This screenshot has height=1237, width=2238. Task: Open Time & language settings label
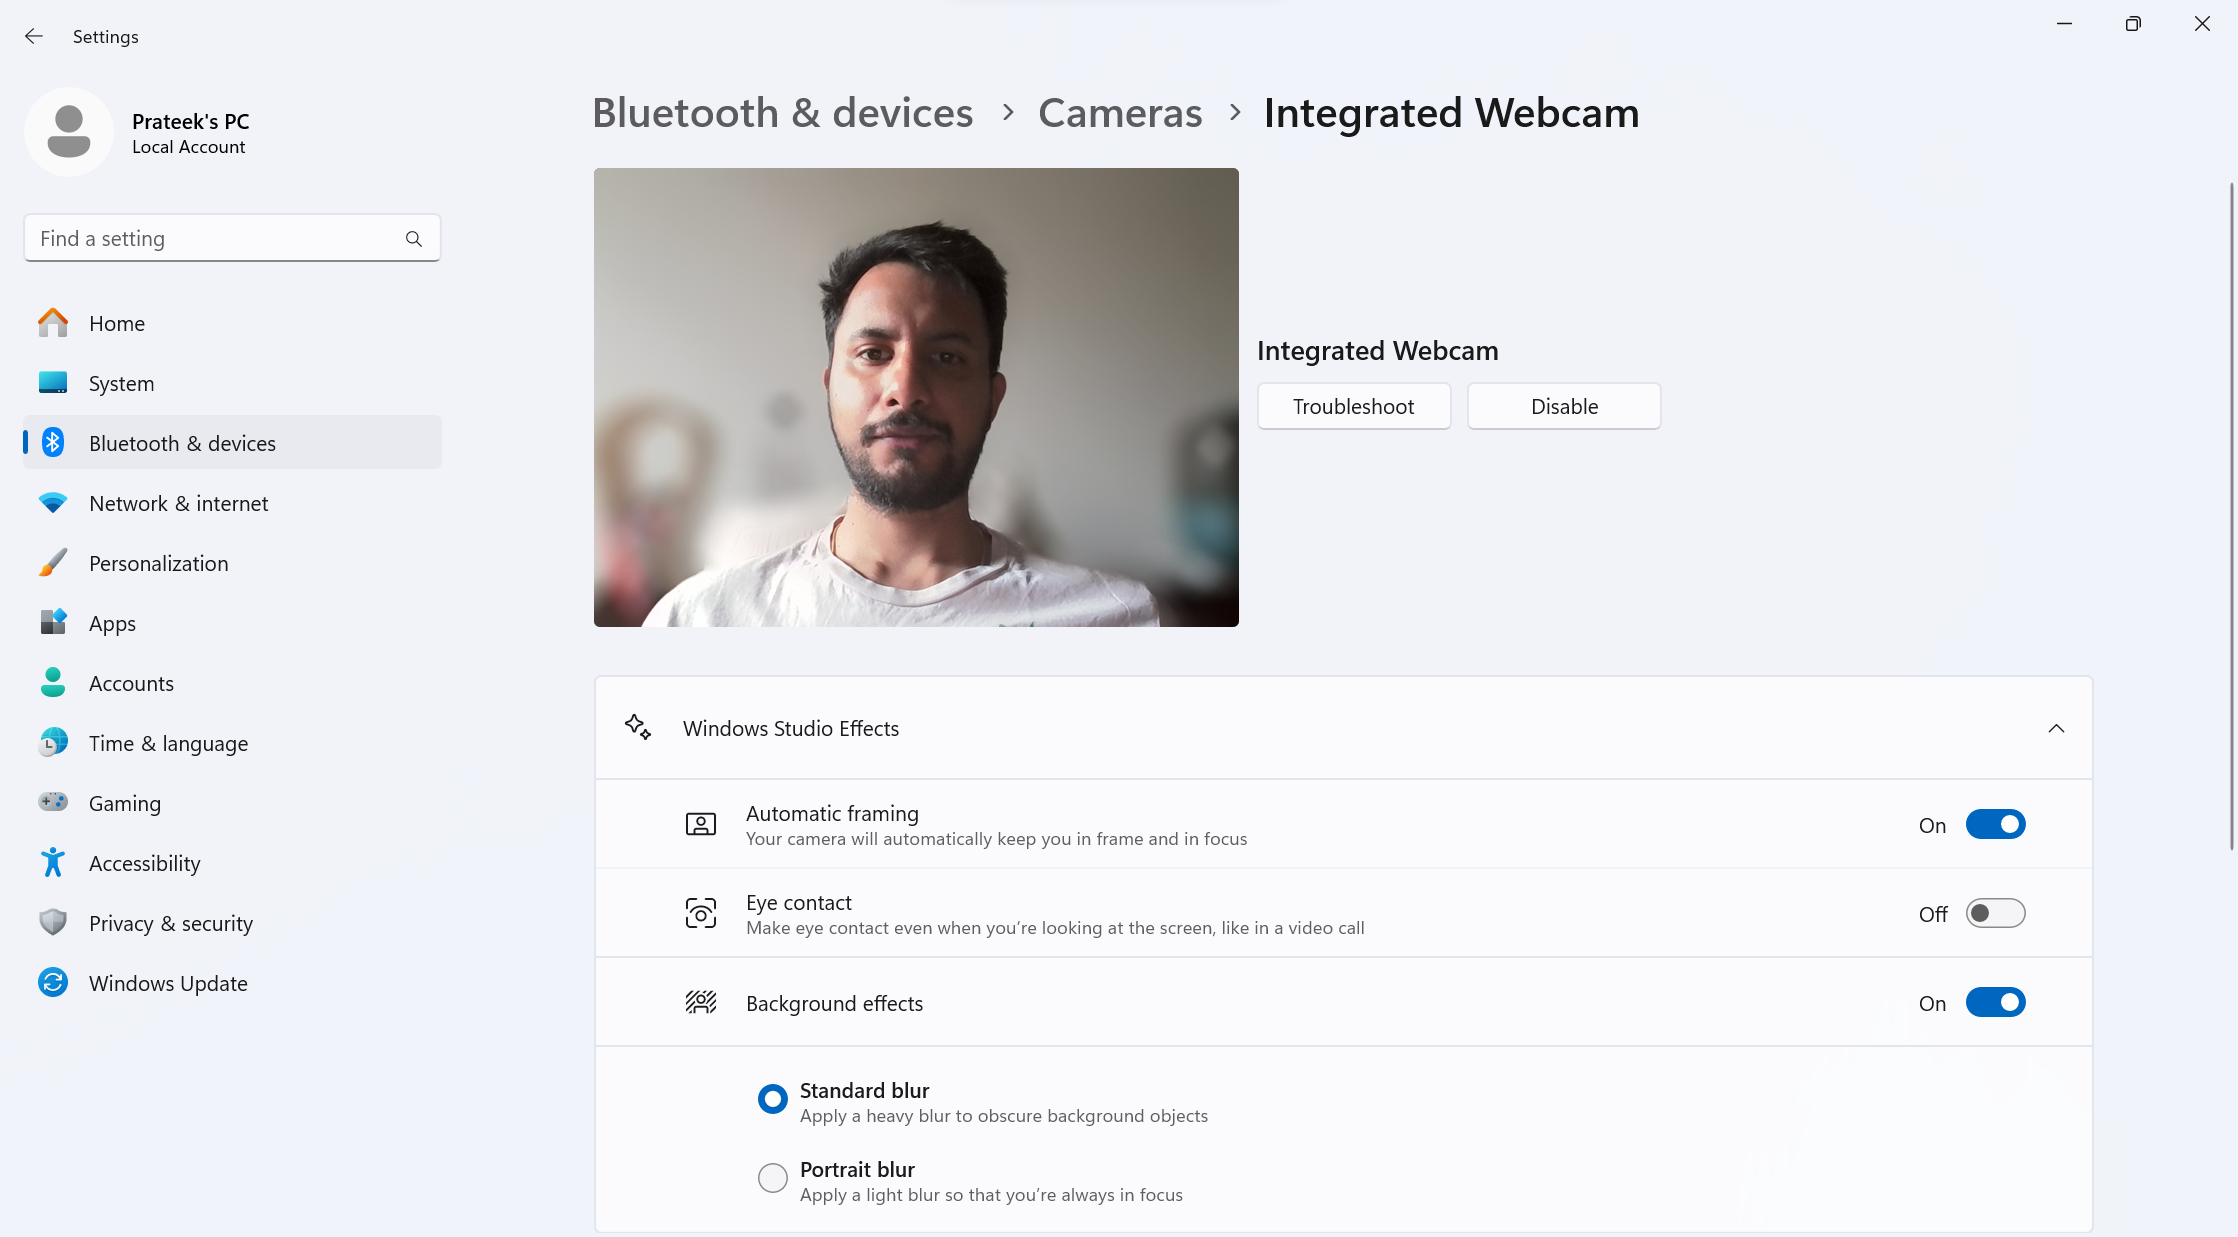168,744
